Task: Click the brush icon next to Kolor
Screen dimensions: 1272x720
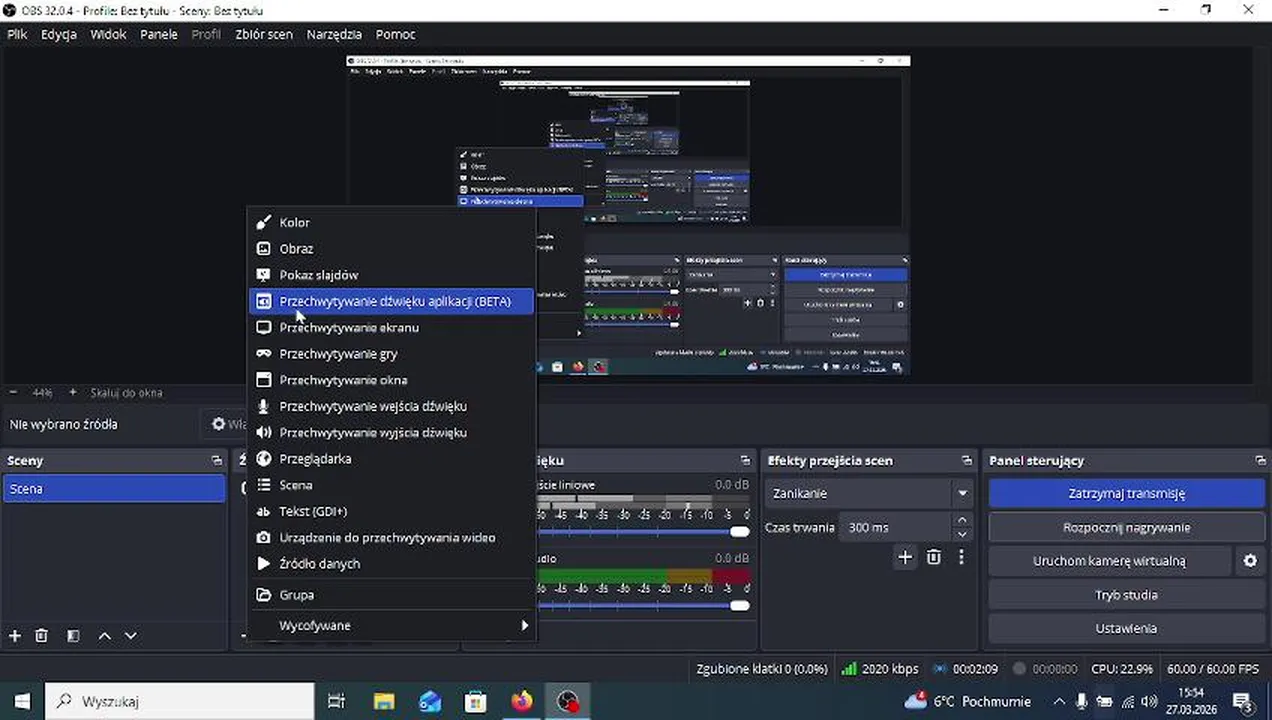Action: point(264,222)
